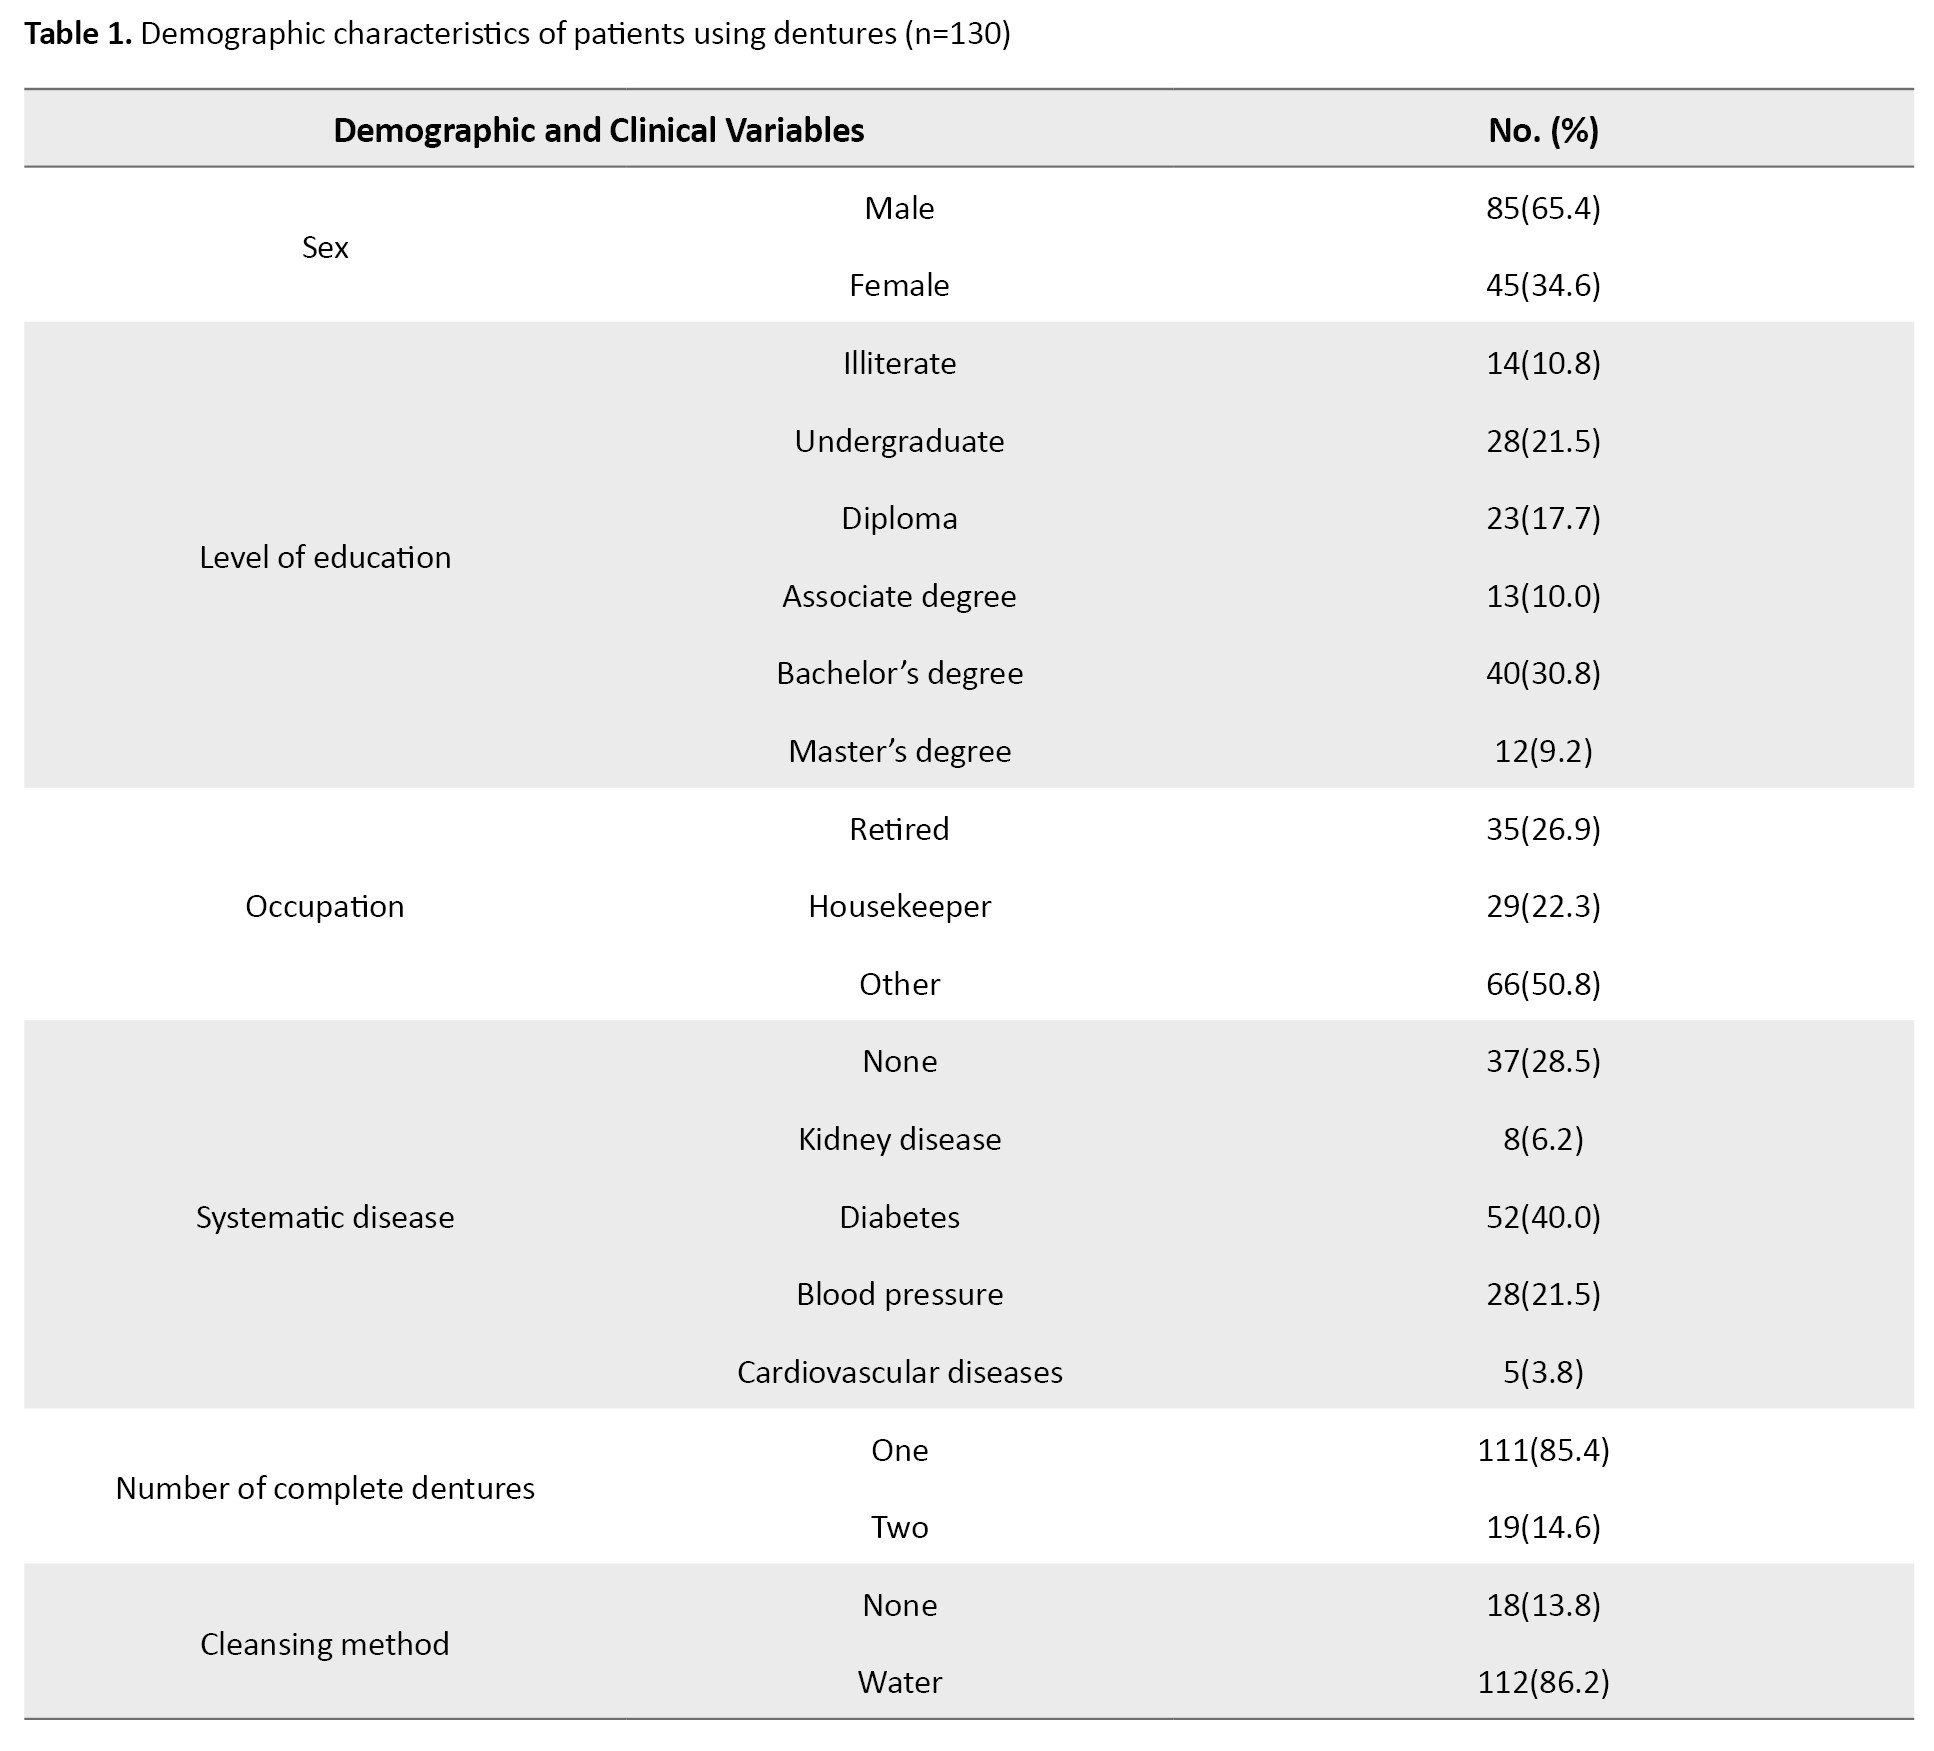Select the Kidney disease cell

click(x=899, y=1139)
